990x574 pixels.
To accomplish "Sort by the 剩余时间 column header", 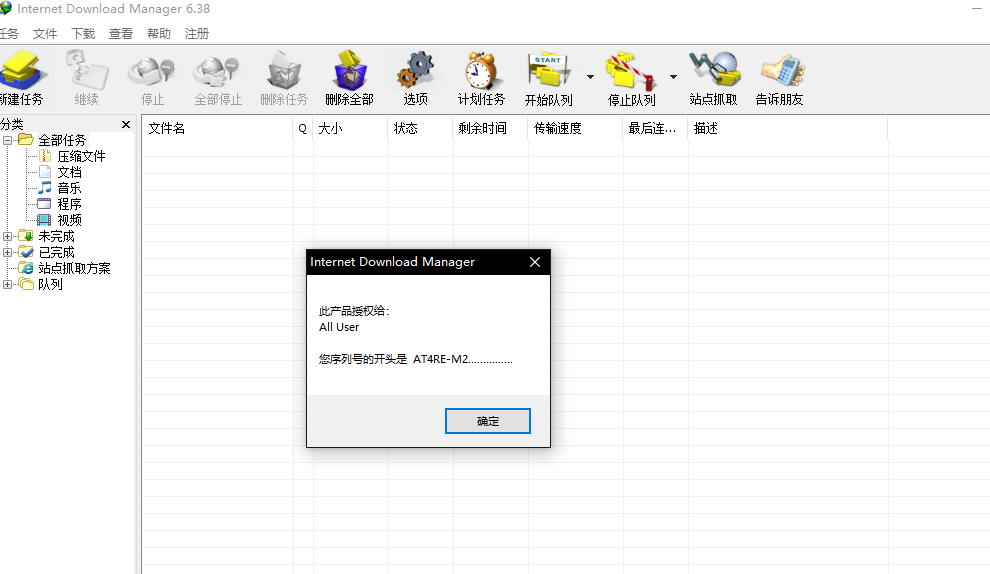I will tap(491, 128).
